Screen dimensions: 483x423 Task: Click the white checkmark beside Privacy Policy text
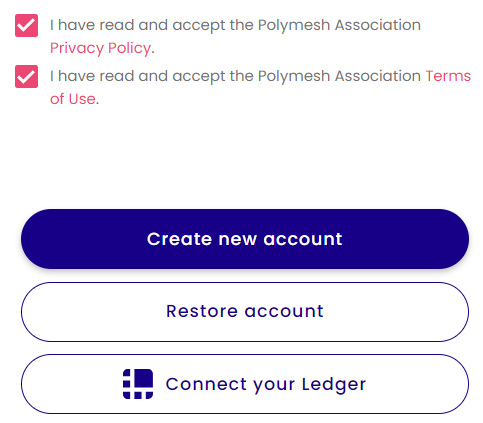26,25
